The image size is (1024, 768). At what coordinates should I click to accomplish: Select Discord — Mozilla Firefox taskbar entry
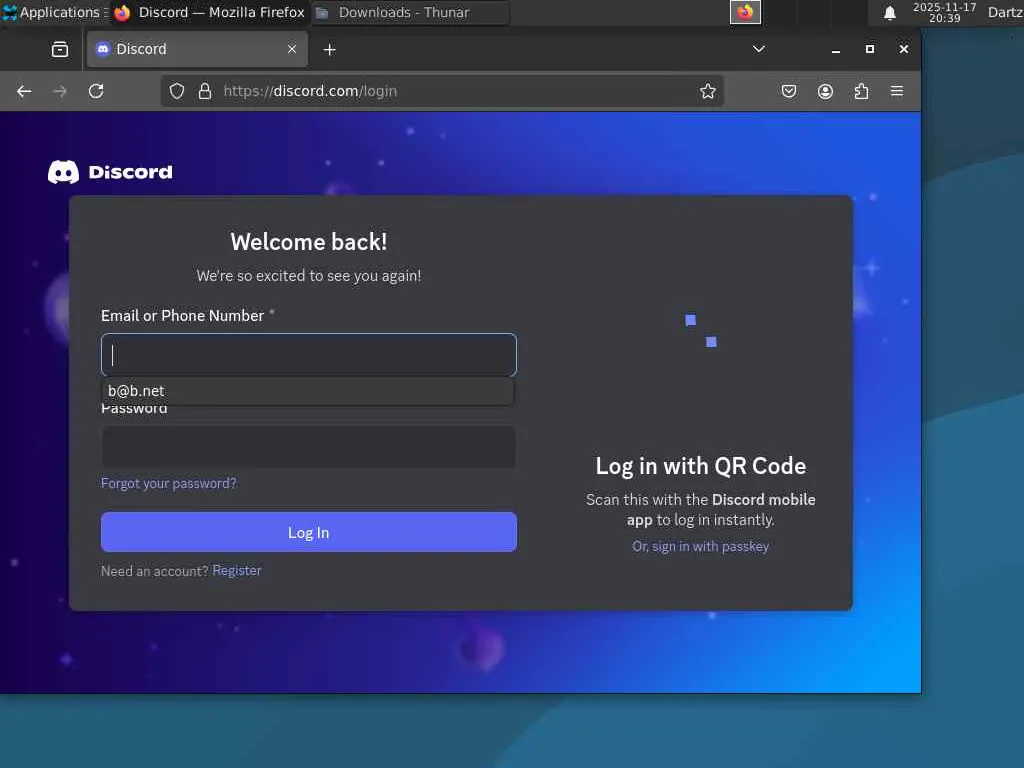point(209,12)
